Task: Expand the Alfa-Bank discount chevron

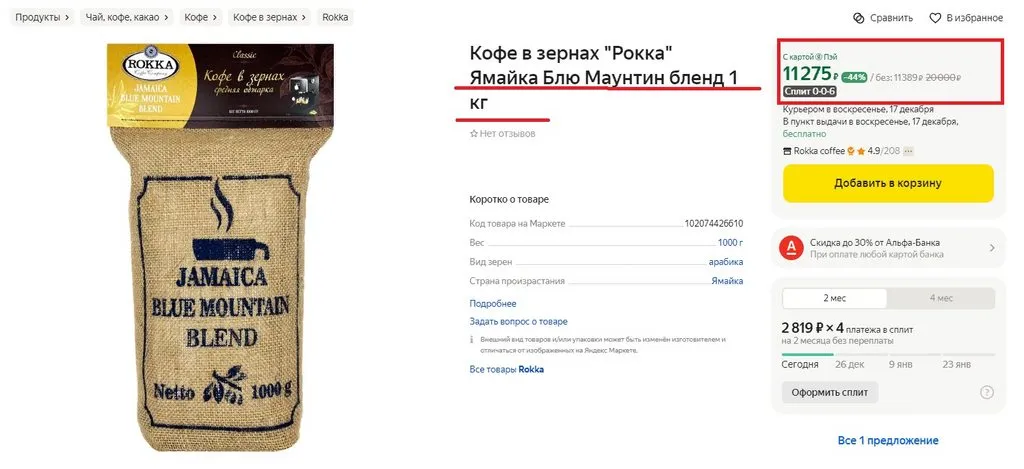Action: 992,248
